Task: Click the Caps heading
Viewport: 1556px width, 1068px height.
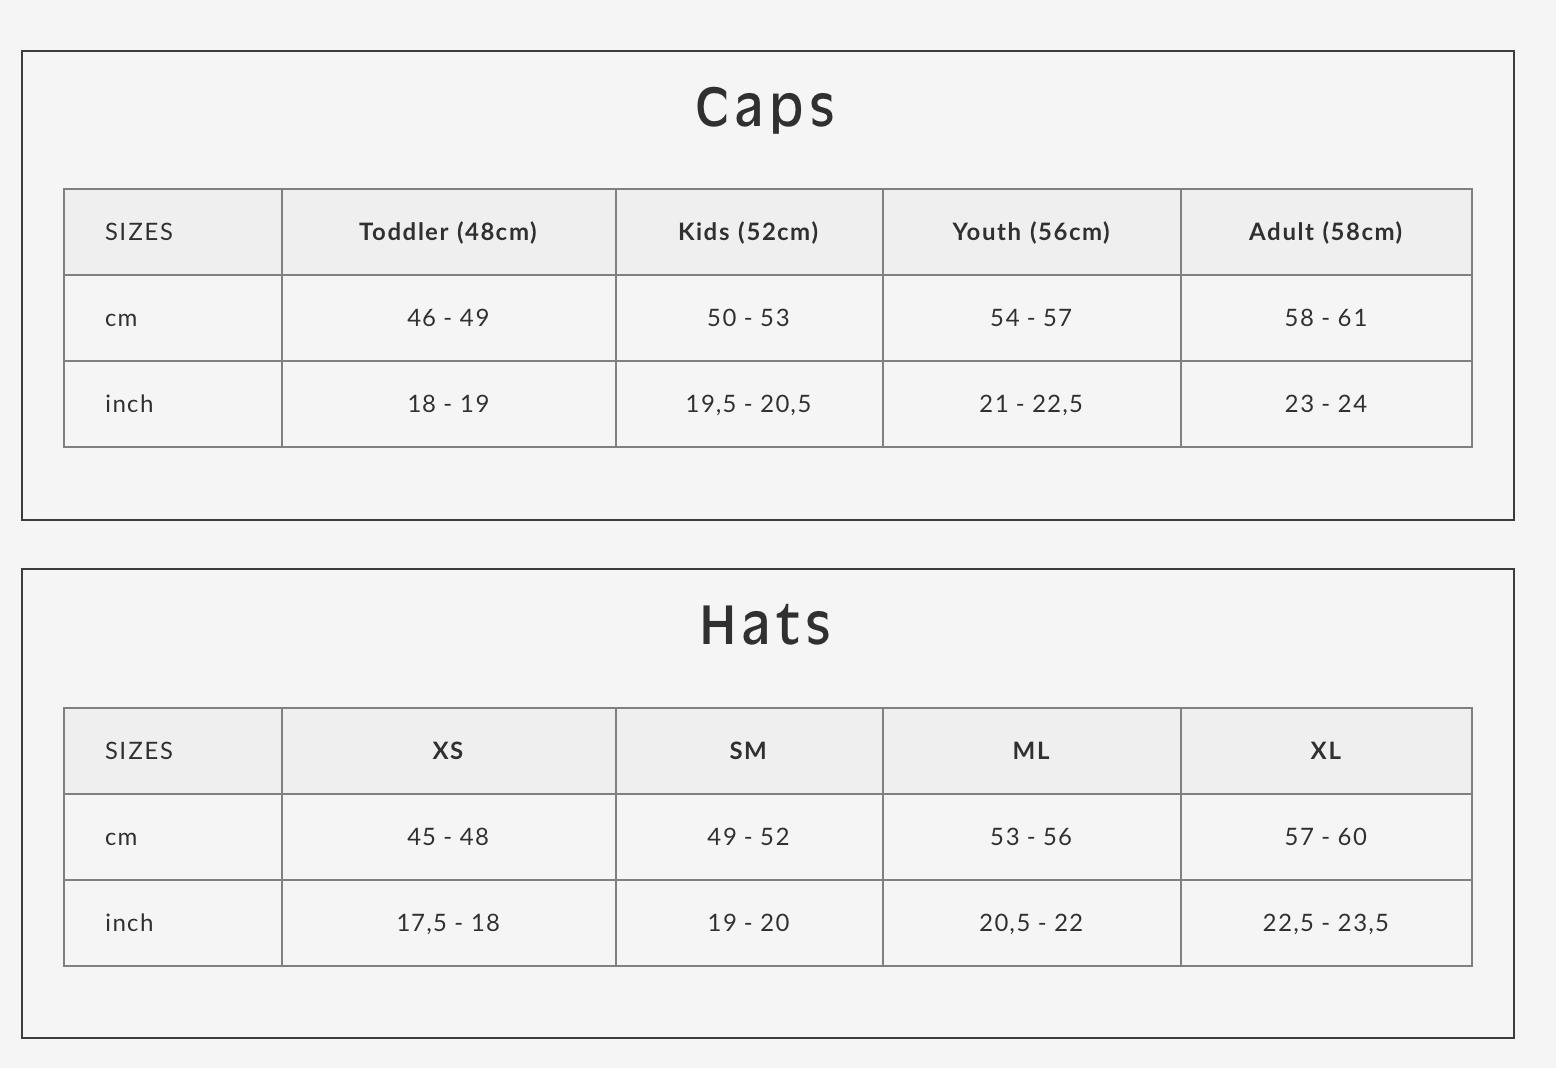Action: click(766, 107)
